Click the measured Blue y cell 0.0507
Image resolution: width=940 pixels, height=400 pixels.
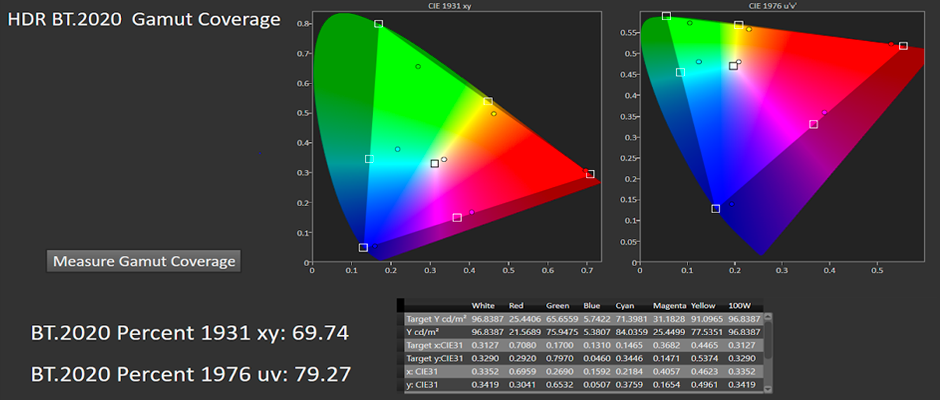[x=596, y=385]
